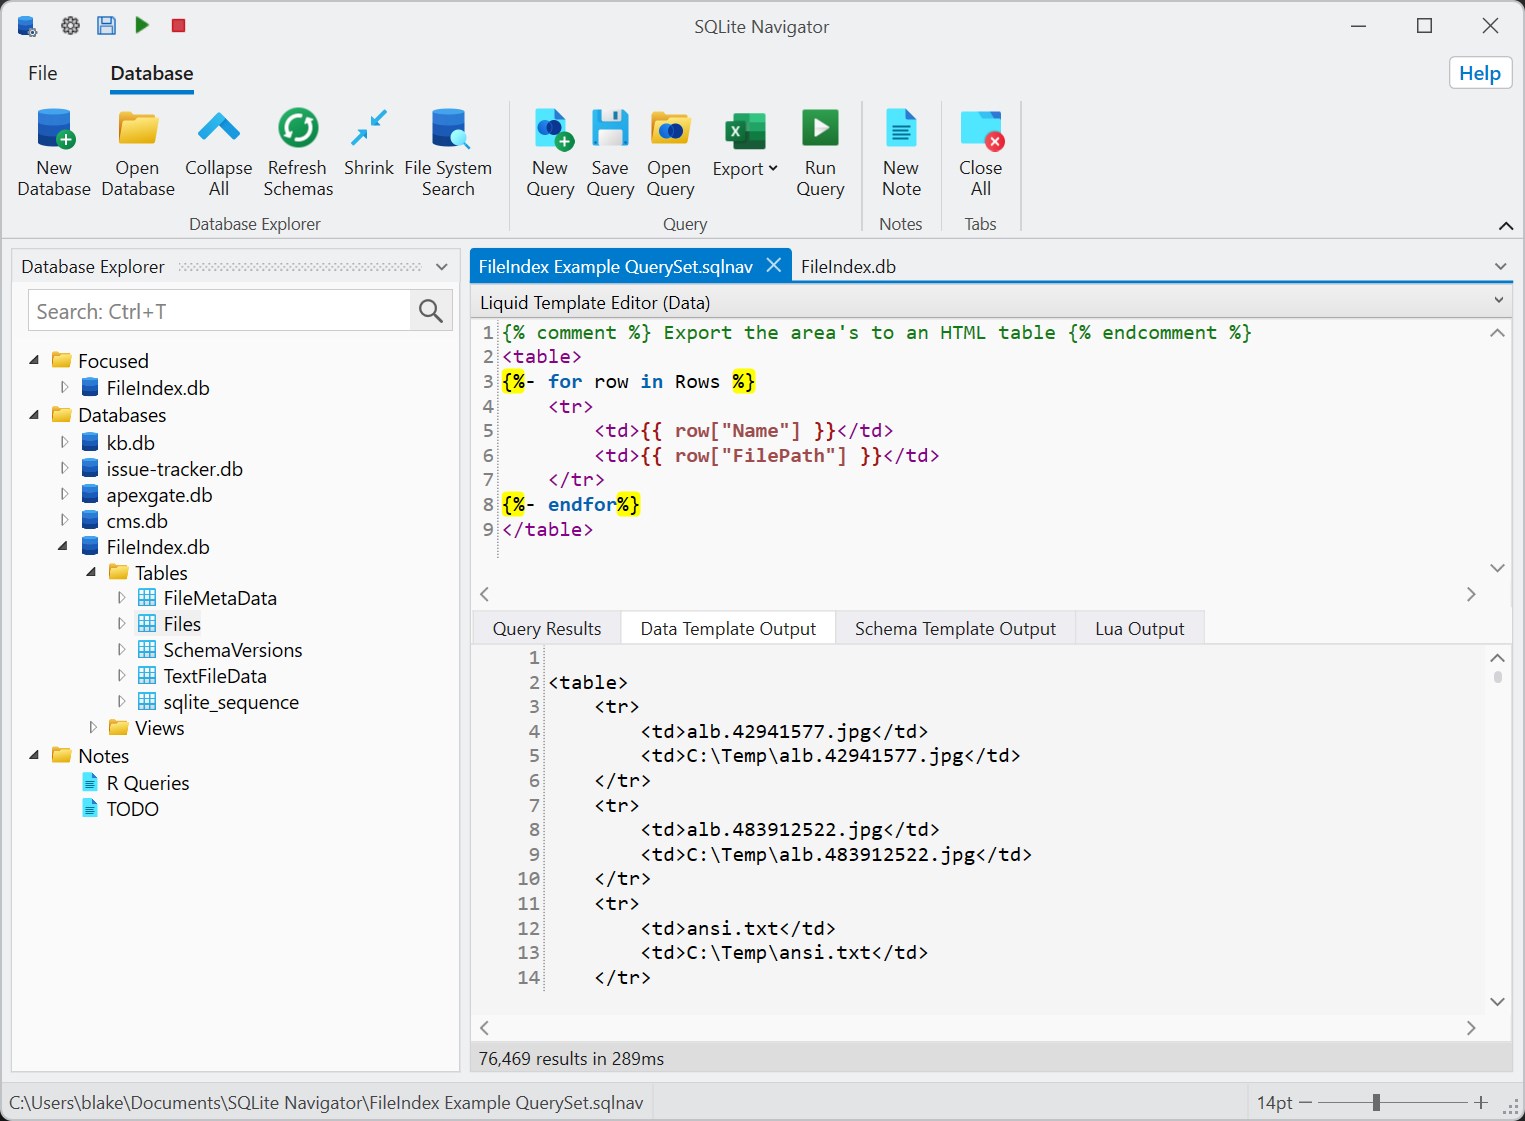The height and width of the screenshot is (1121, 1525).
Task: Start a New Query
Action: 550,151
